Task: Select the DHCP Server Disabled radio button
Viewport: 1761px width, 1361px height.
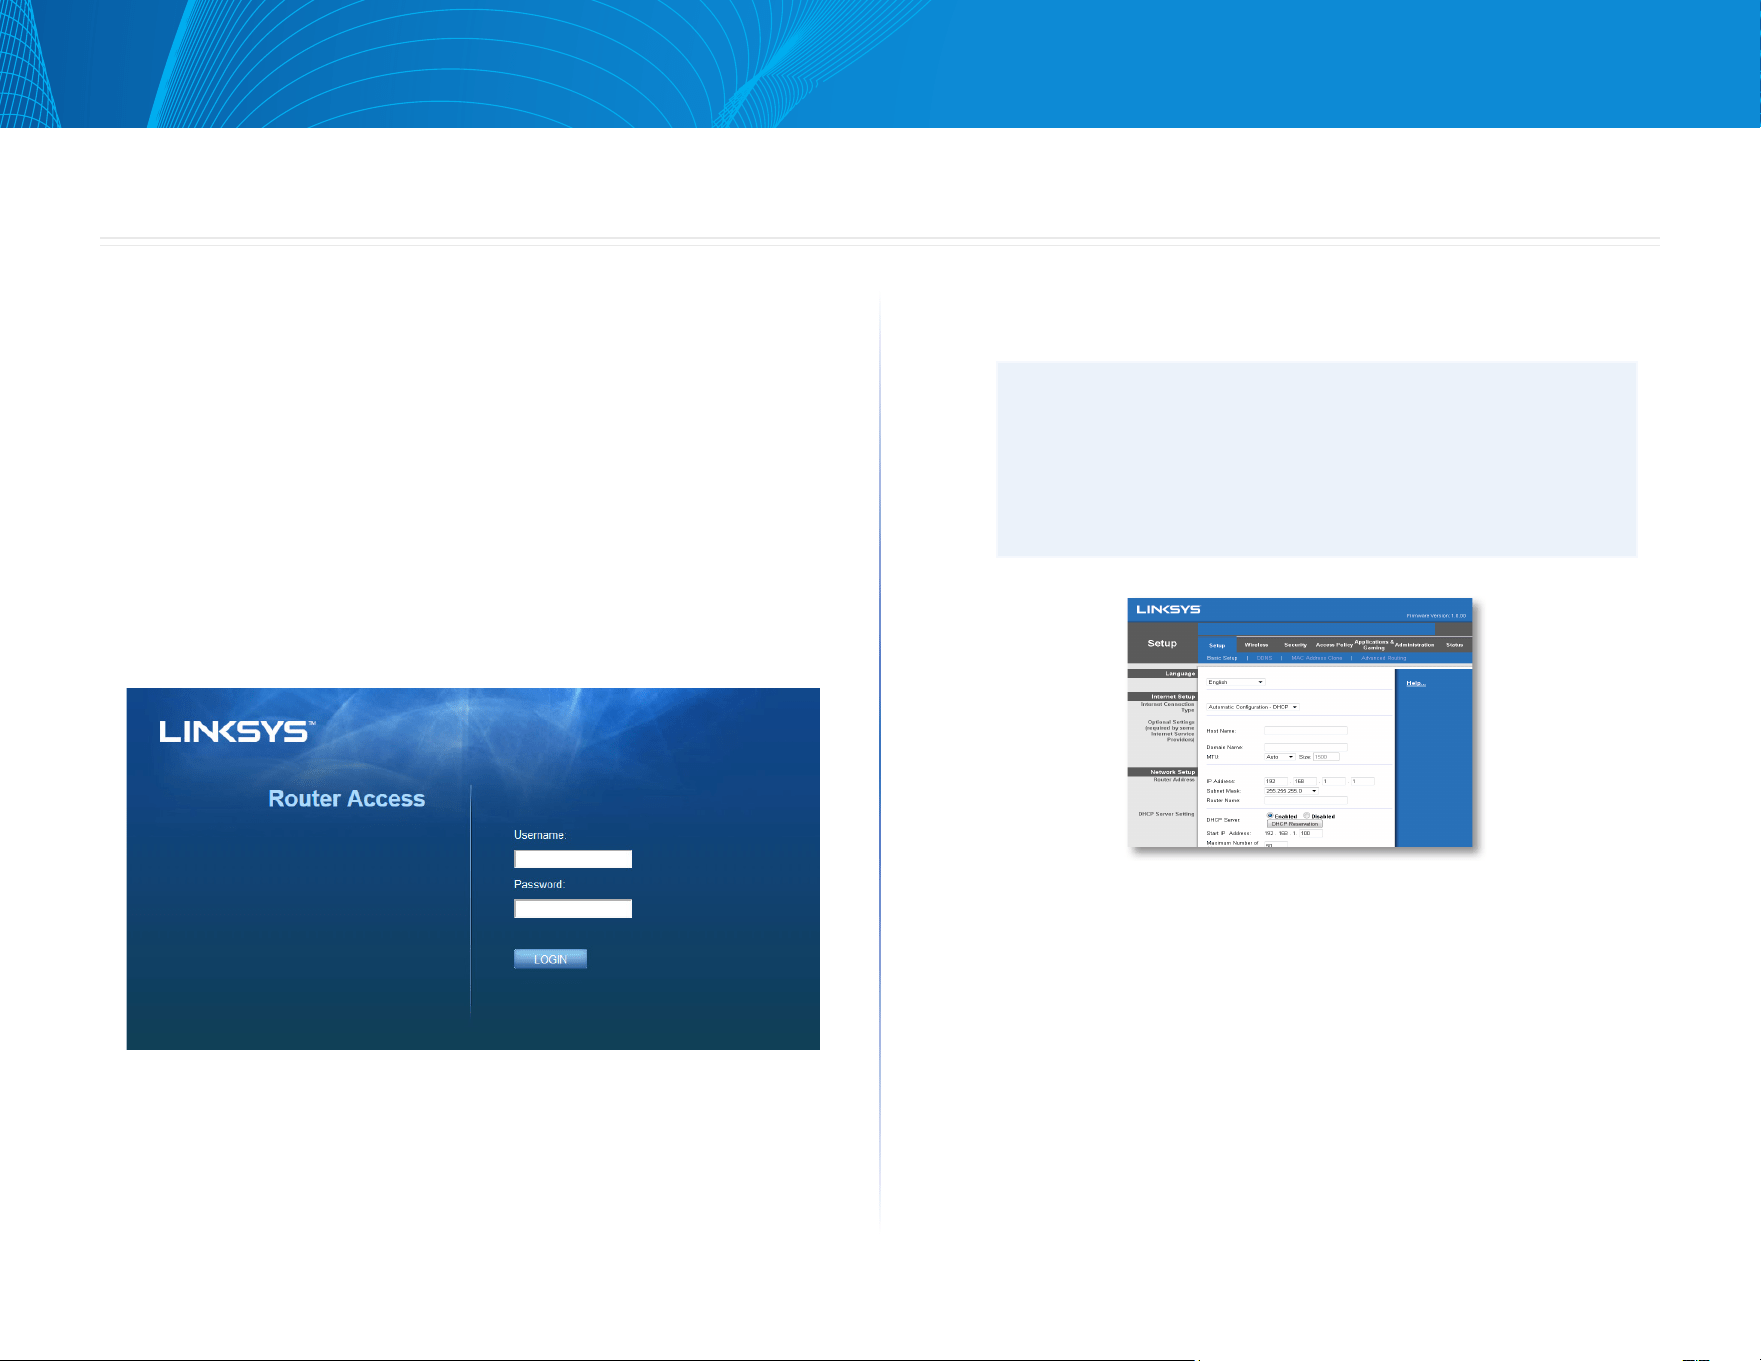Action: tap(1306, 815)
